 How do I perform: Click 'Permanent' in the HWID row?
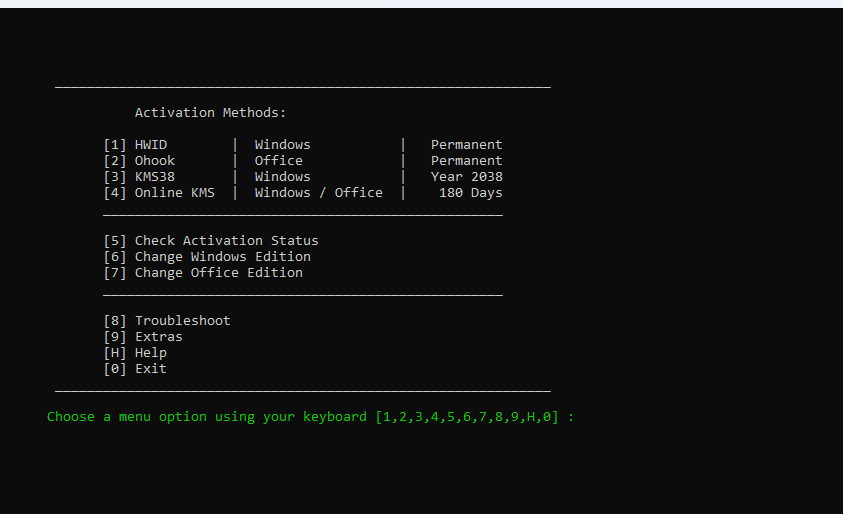click(467, 145)
